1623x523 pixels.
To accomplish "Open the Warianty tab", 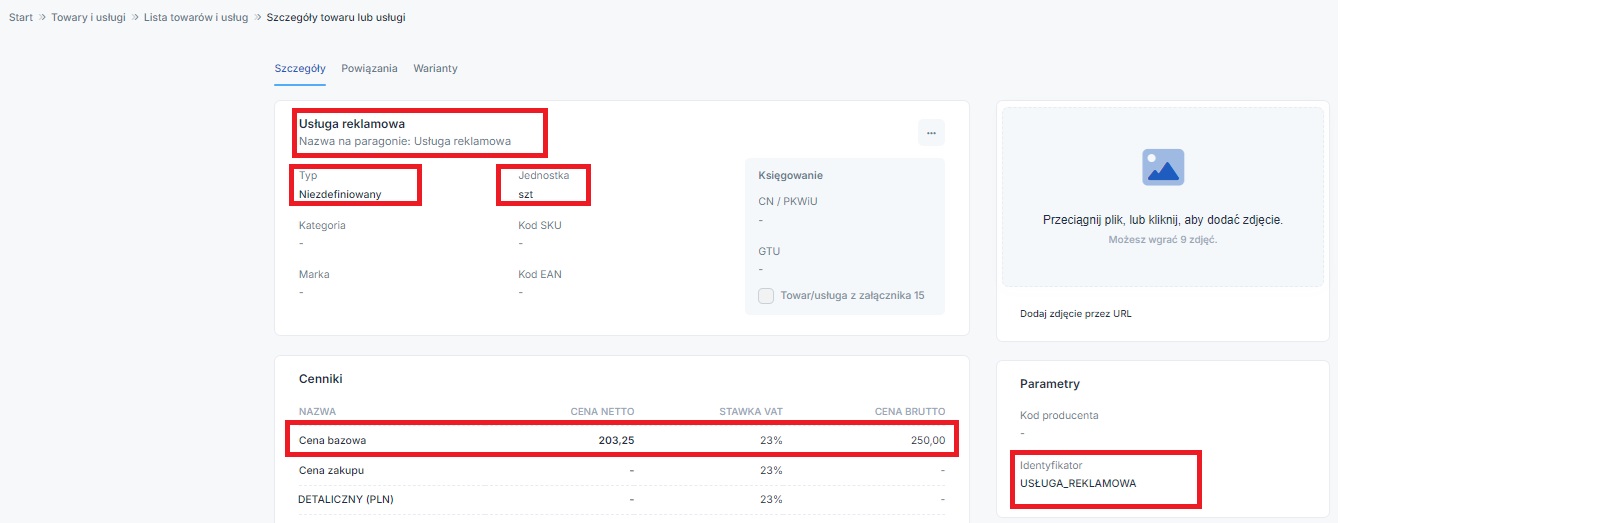I will tap(435, 69).
